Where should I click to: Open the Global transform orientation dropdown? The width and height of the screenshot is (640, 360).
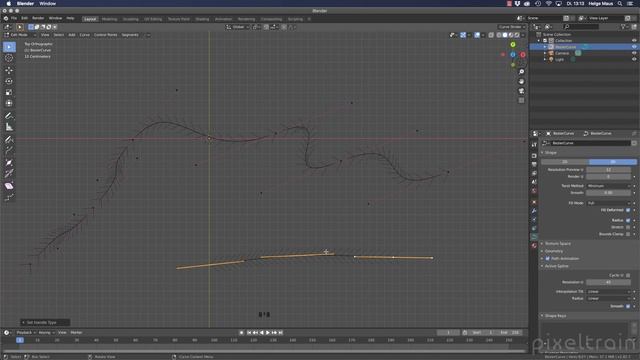tap(238, 27)
